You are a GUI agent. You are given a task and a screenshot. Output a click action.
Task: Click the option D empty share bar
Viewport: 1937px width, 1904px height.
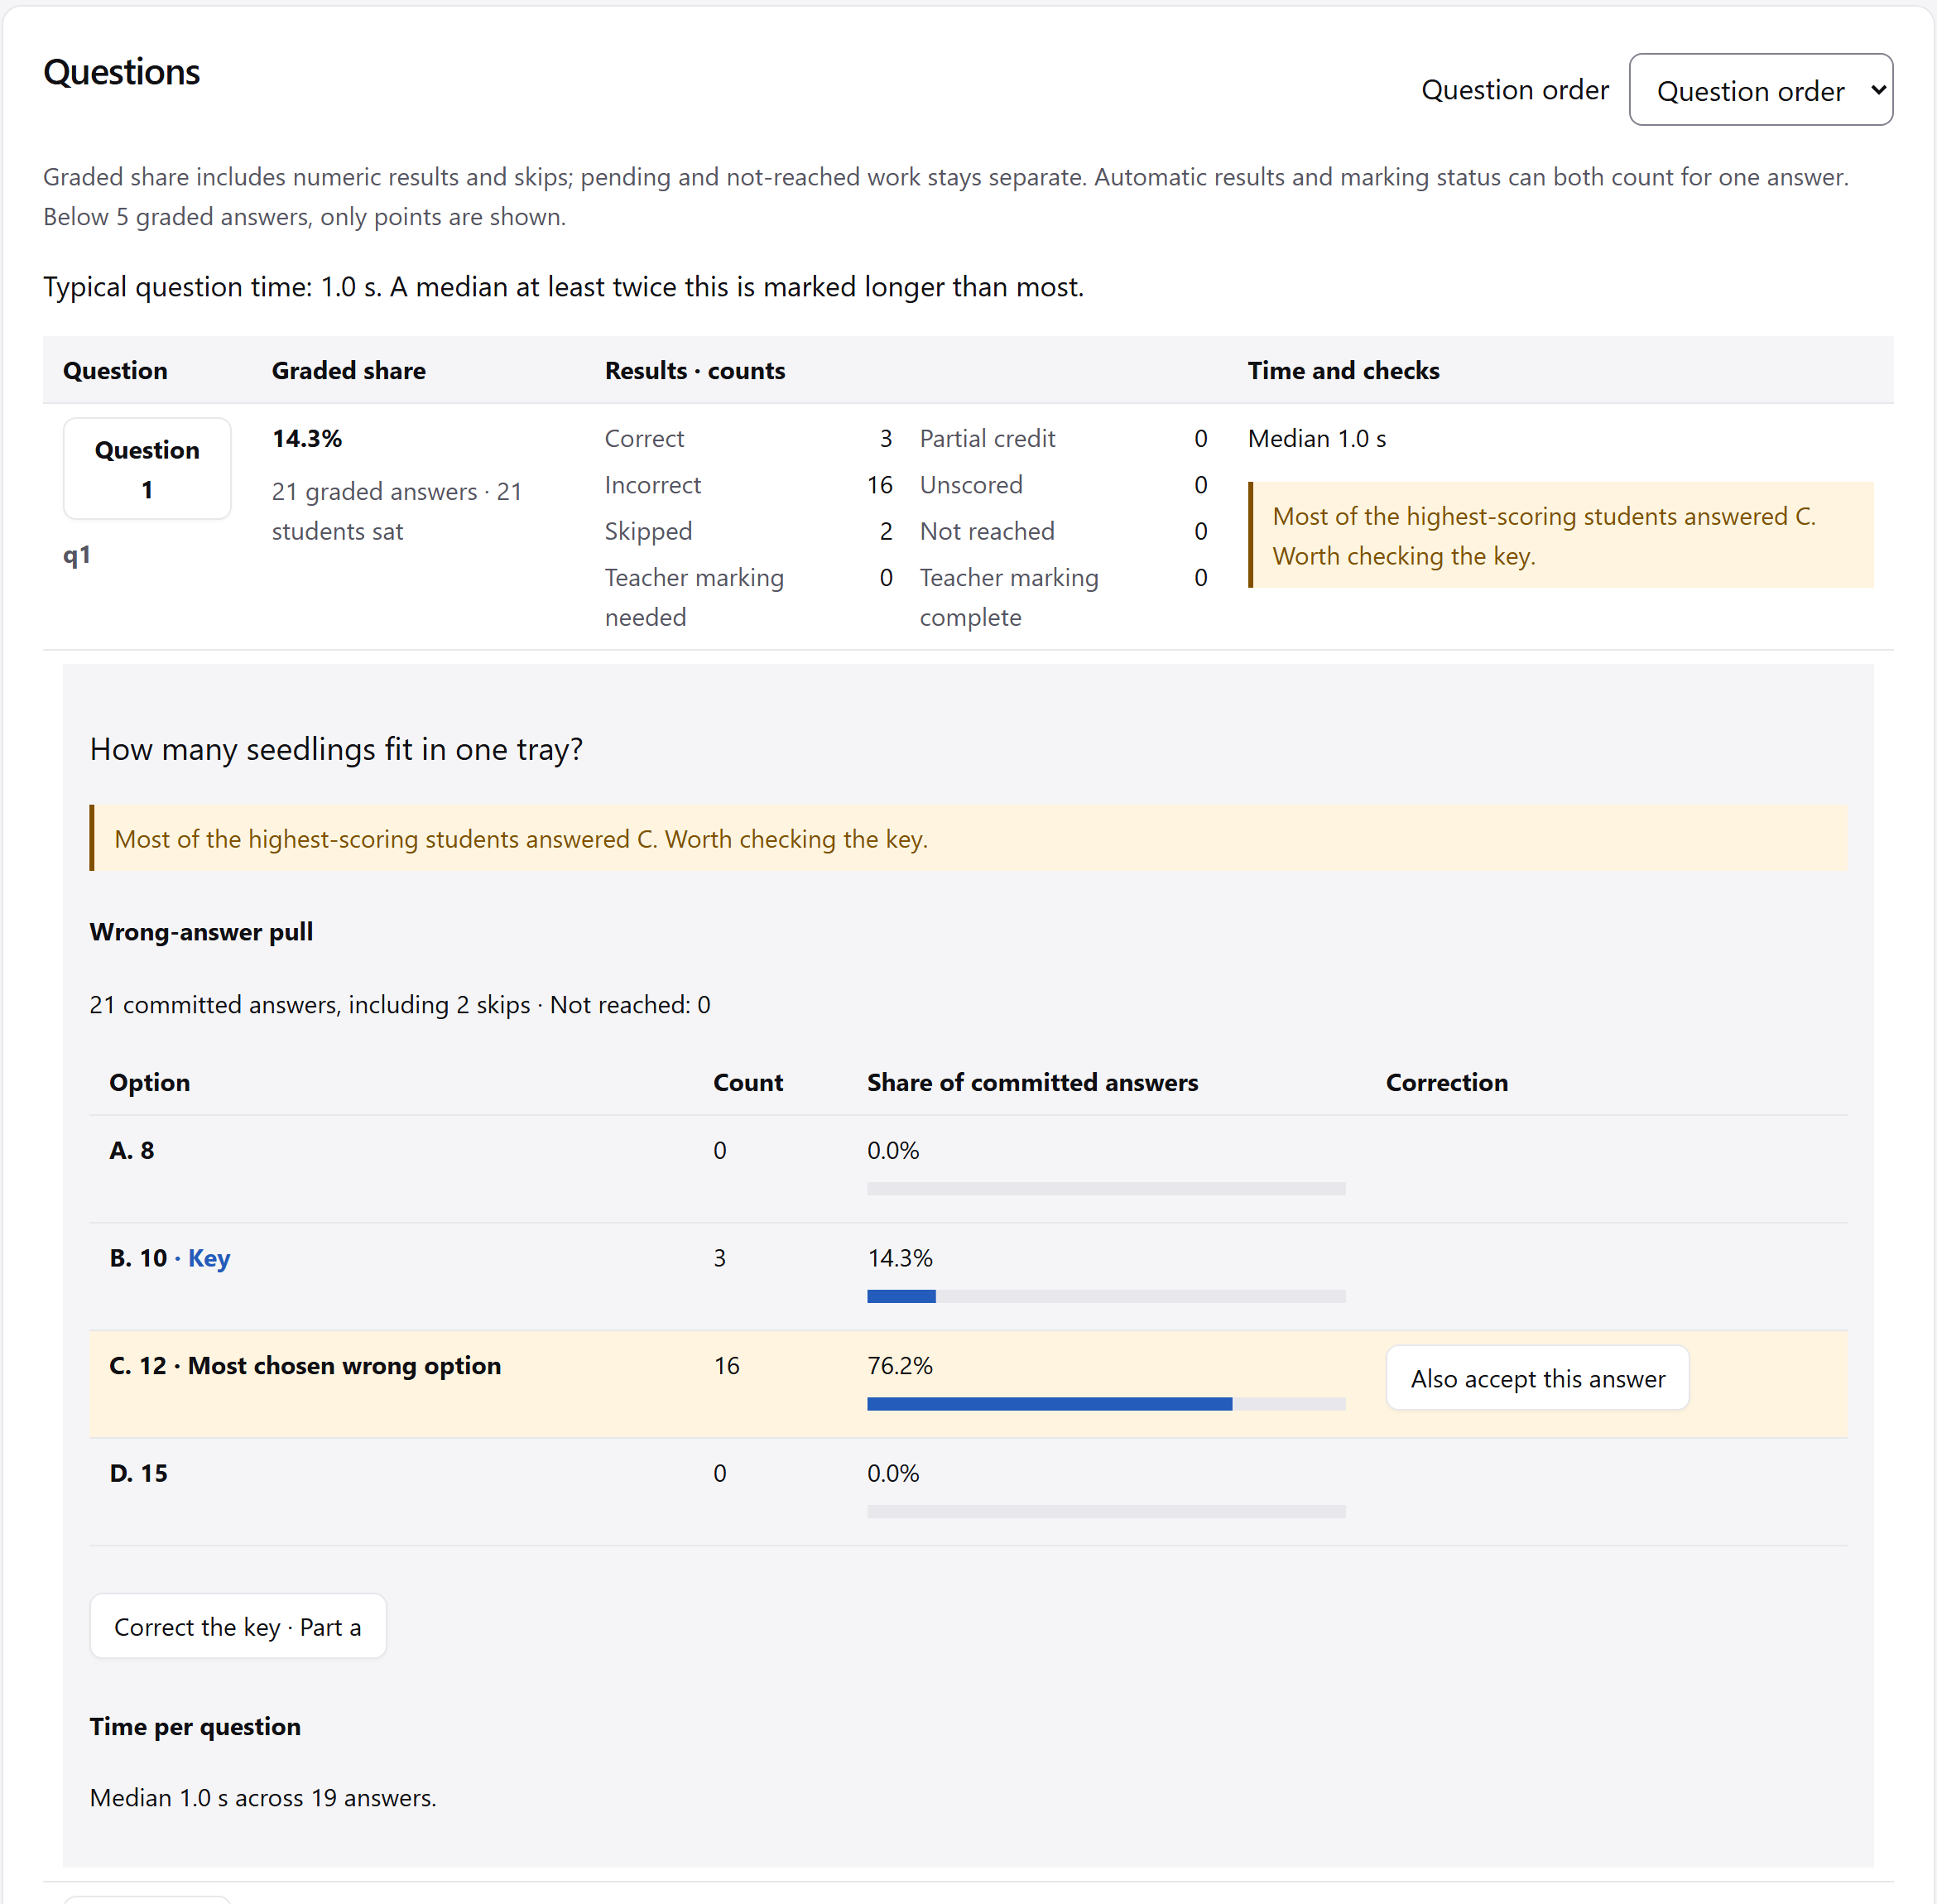coord(1106,1512)
